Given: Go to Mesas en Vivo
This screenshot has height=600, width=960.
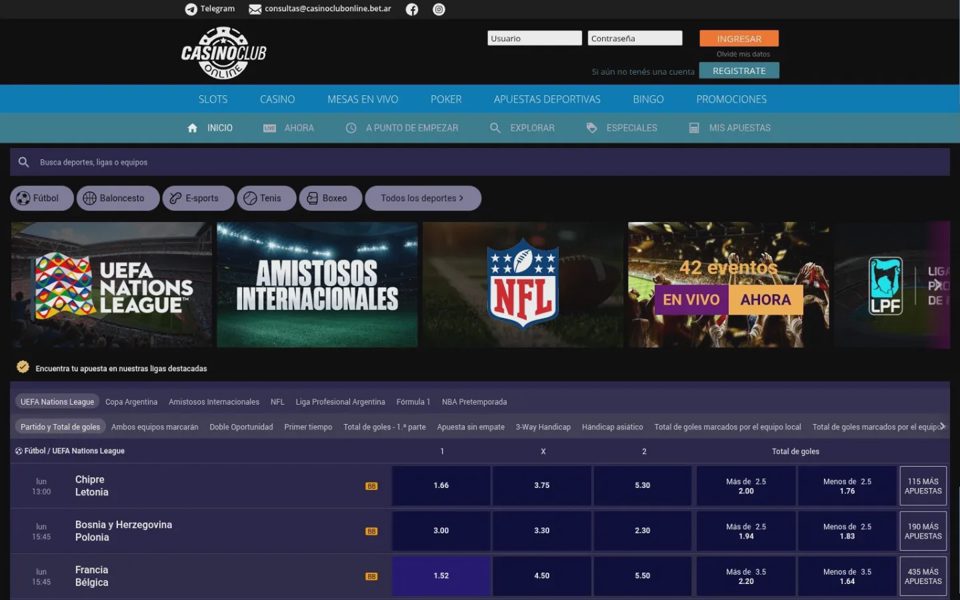Looking at the screenshot, I should pyautogui.click(x=362, y=99).
